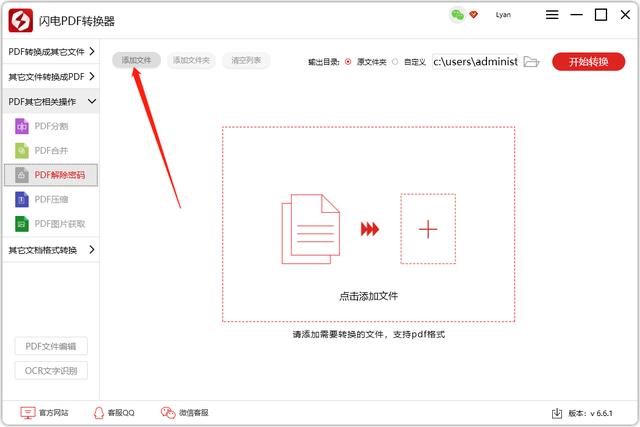
Task: Minimize the converter window
Action: point(576,15)
